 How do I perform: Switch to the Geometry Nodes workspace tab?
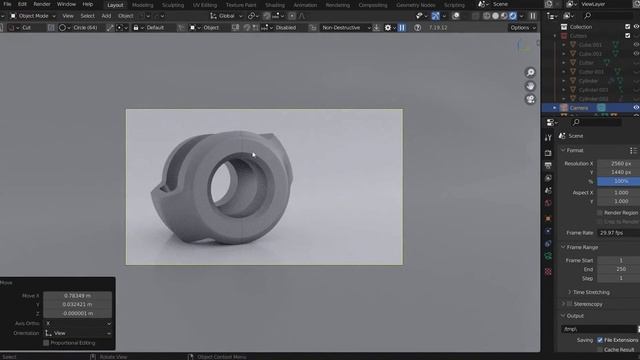pyautogui.click(x=416, y=5)
